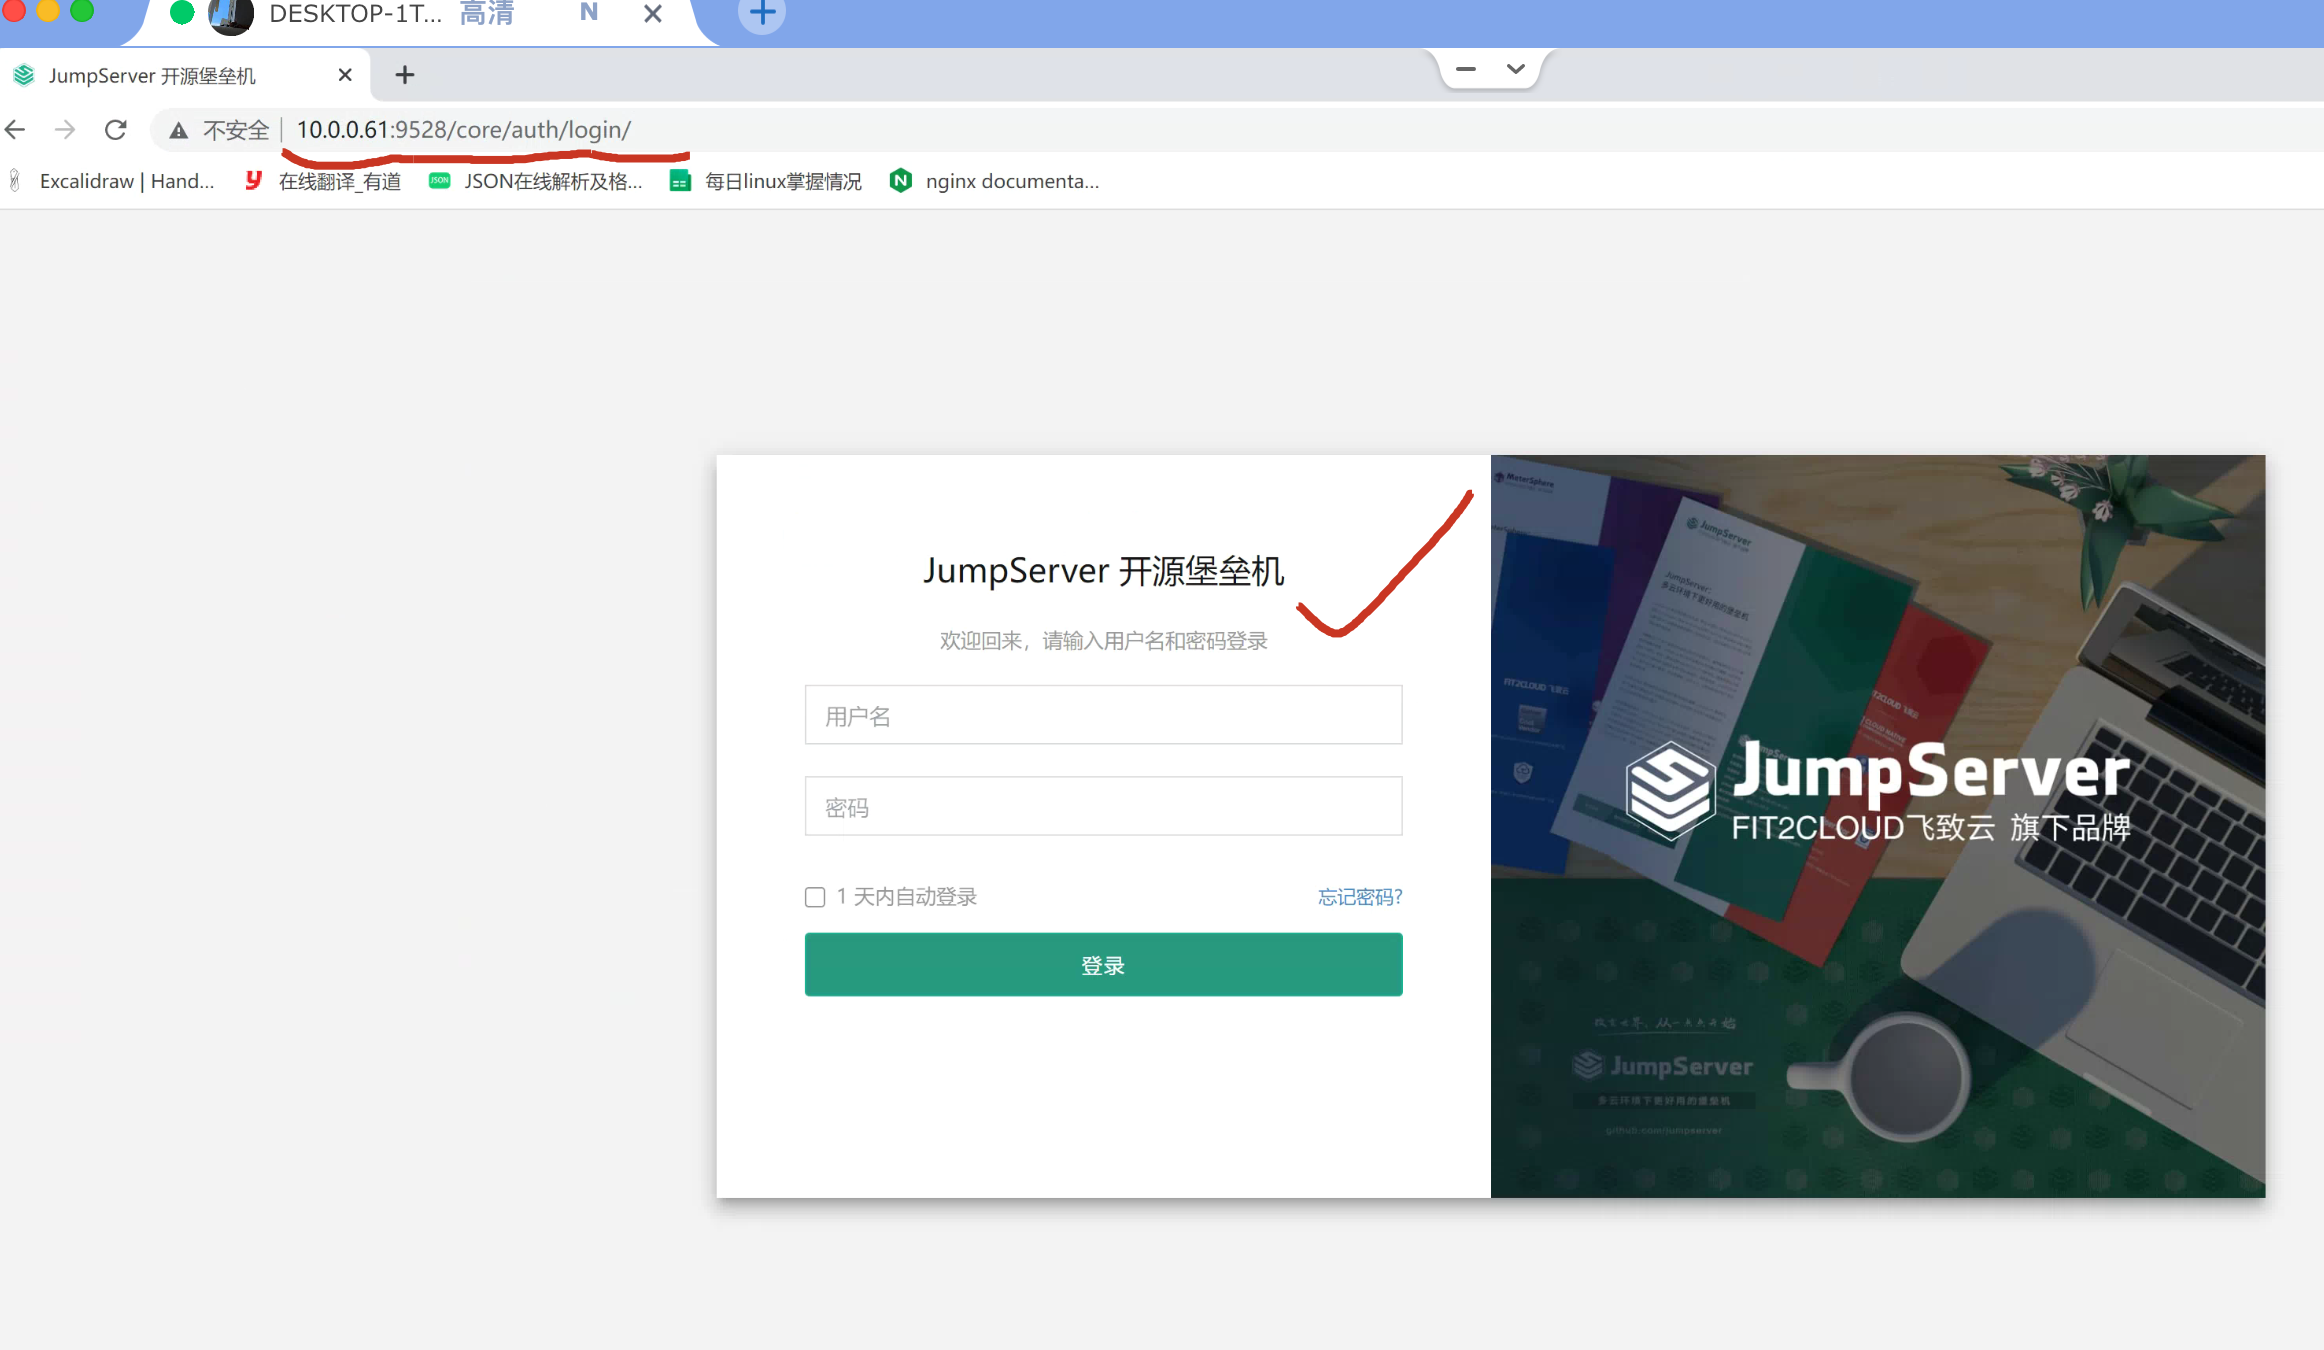Click the nginx documentation bookmark icon

click(x=901, y=181)
